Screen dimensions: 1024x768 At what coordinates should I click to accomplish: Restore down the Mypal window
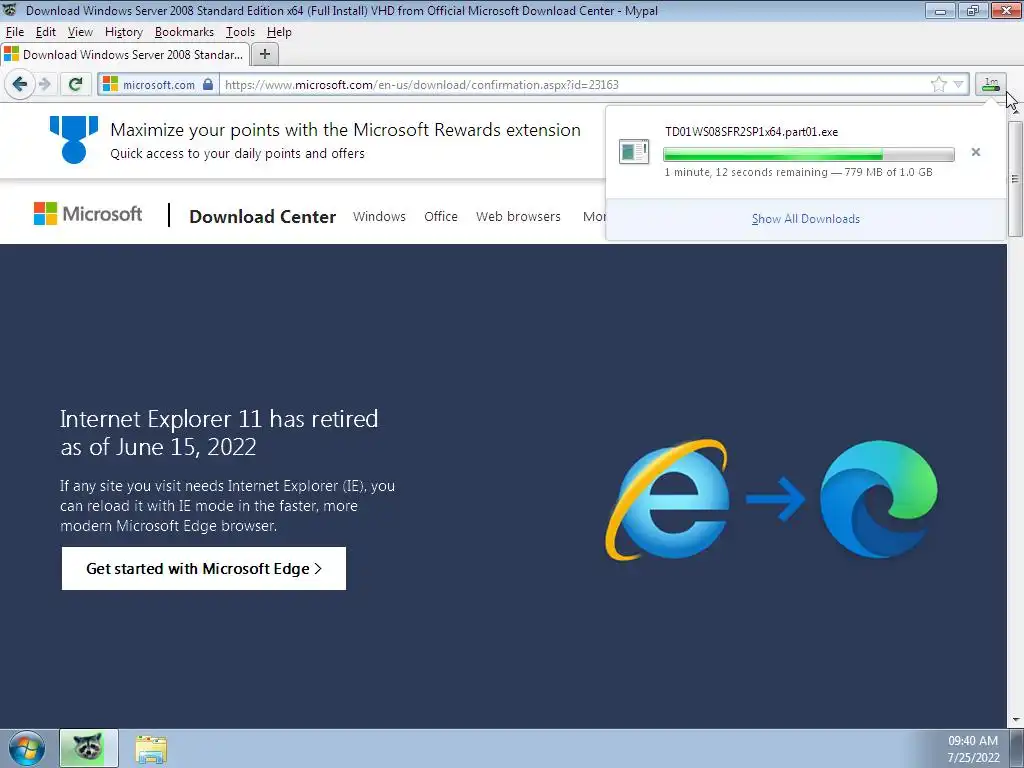[972, 10]
